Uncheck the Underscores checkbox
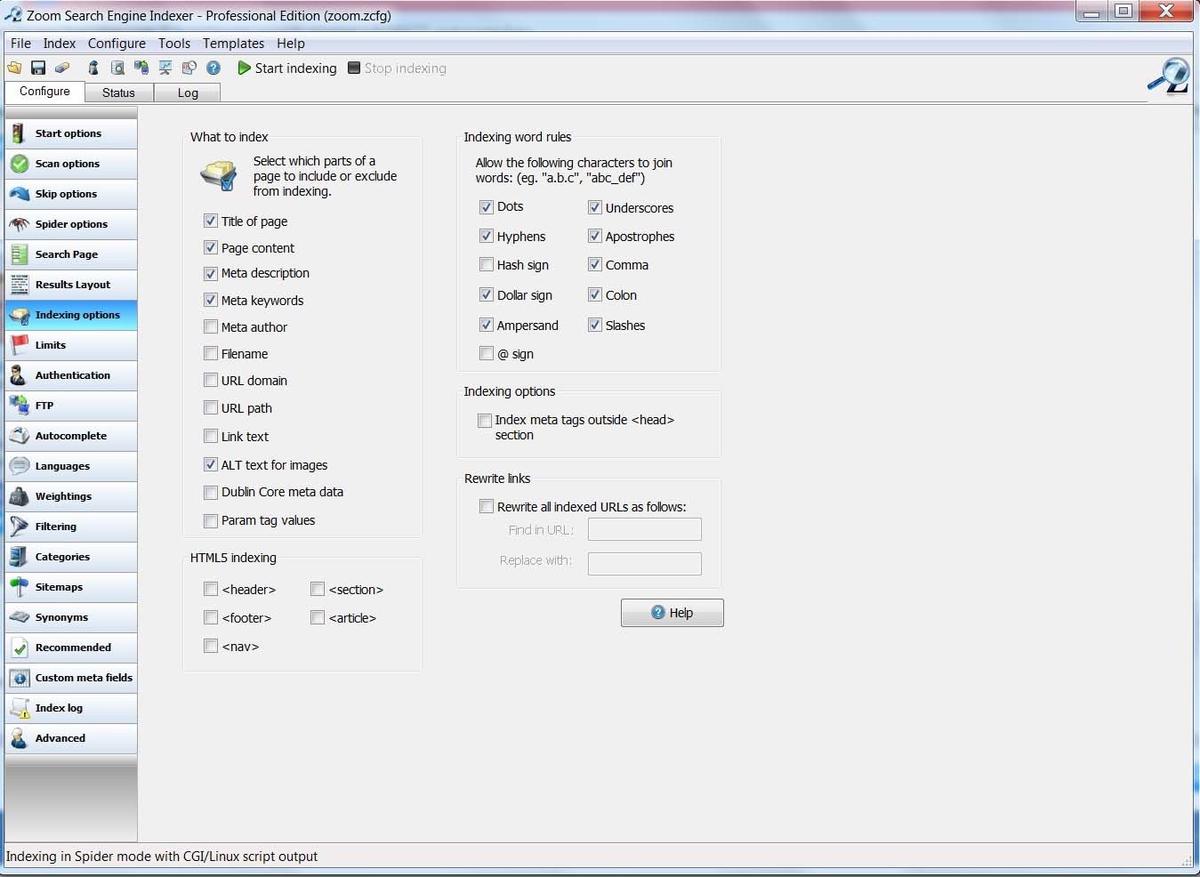 click(x=594, y=208)
